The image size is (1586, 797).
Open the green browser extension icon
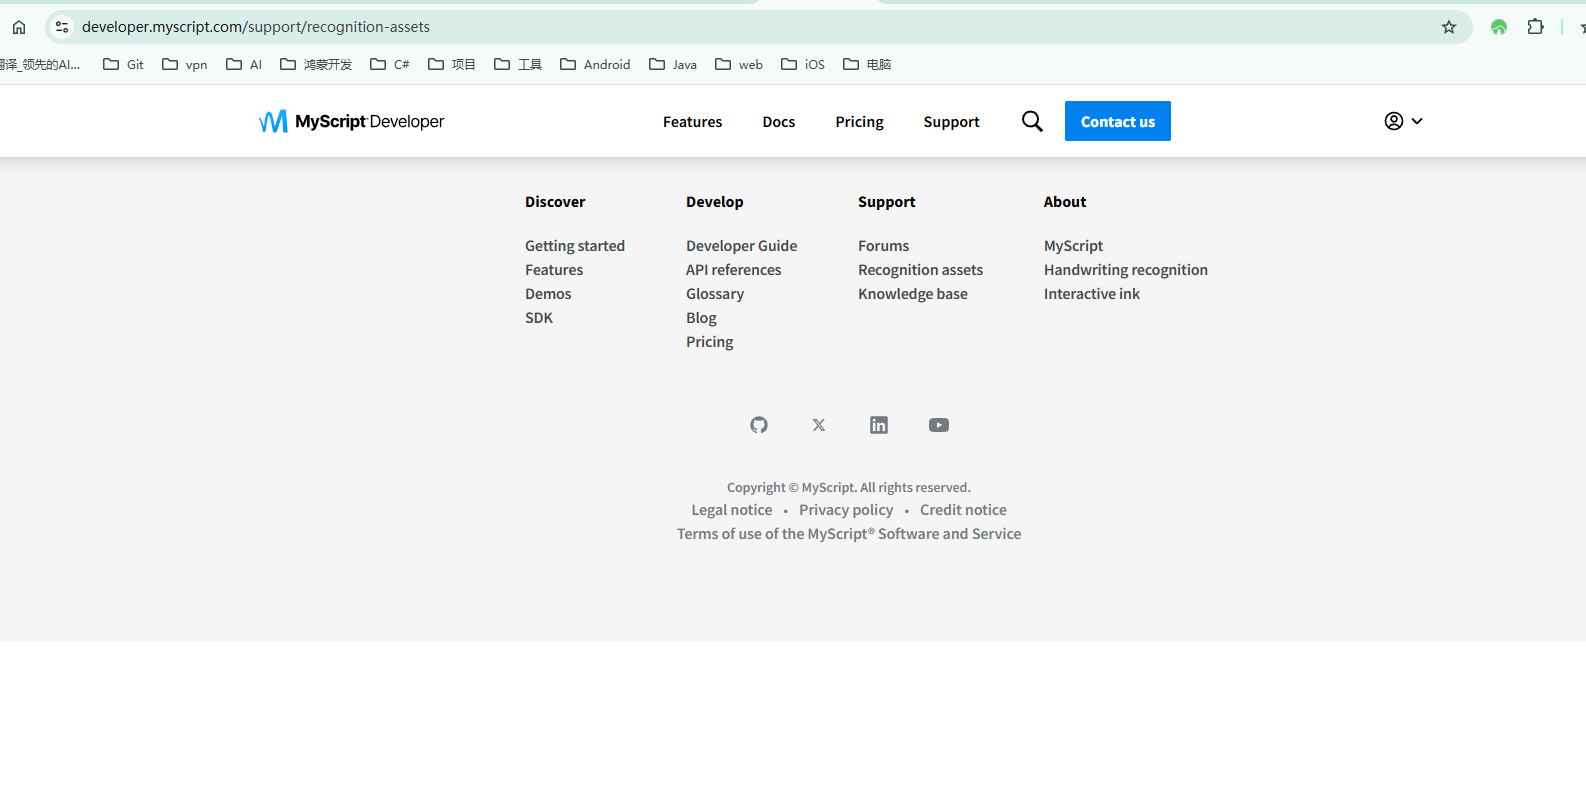1498,27
